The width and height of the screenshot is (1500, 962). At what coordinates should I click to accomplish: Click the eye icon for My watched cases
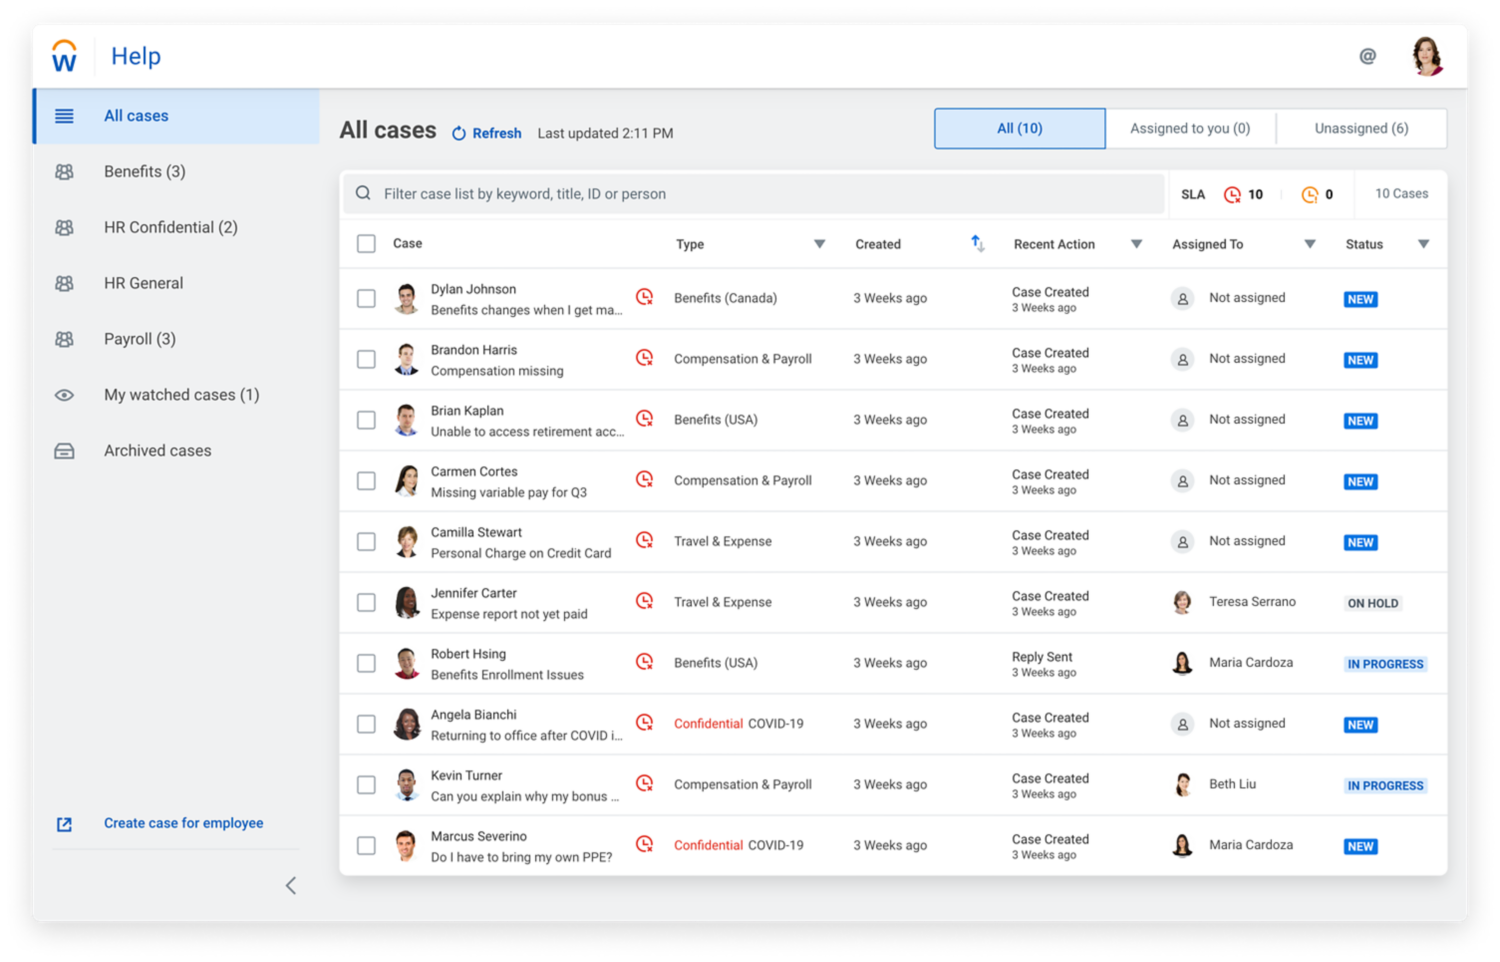click(x=64, y=395)
